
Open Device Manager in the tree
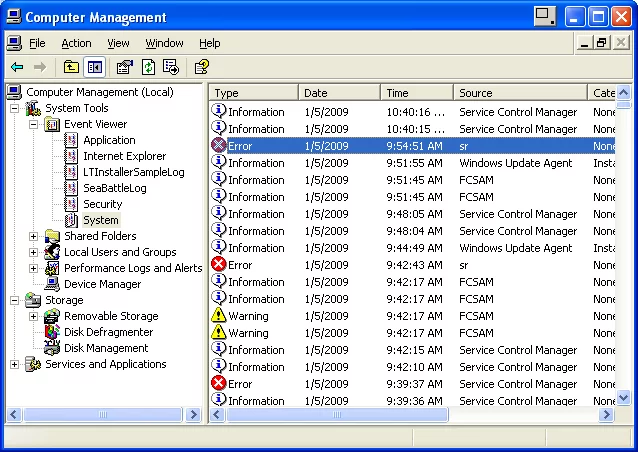point(102,284)
